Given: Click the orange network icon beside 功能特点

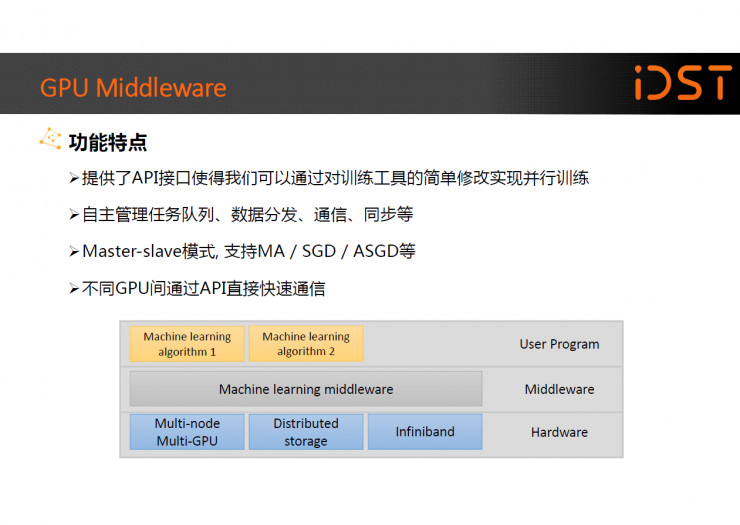Looking at the screenshot, I should coord(50,139).
